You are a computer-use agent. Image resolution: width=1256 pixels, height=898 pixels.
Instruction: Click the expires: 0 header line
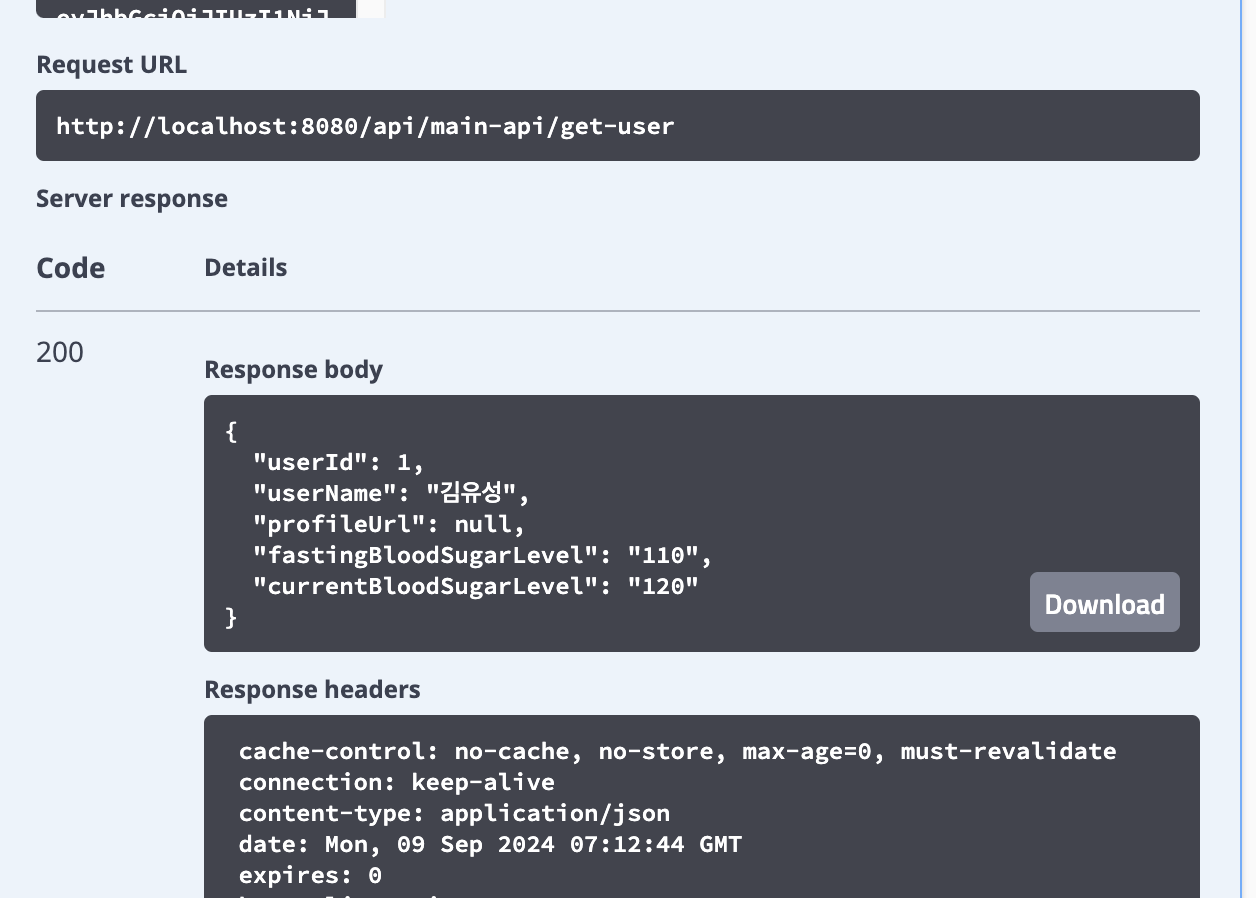coord(311,875)
